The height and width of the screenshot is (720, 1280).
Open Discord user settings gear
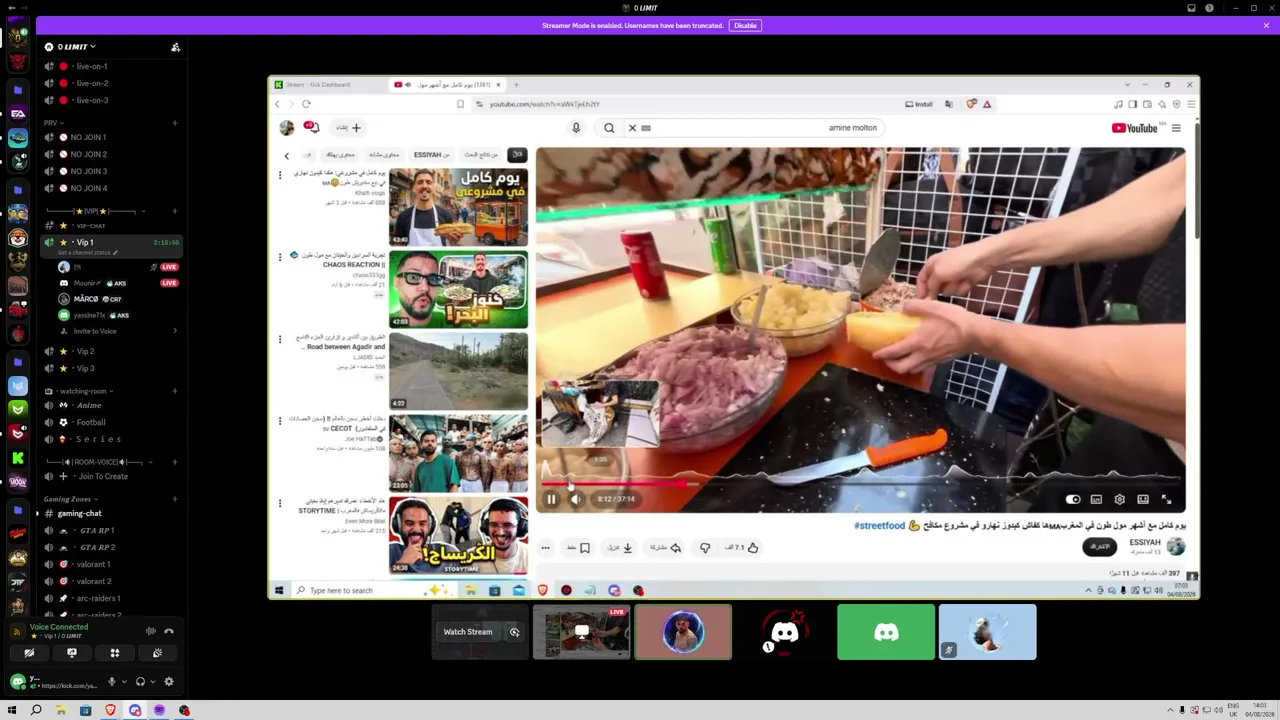click(169, 682)
